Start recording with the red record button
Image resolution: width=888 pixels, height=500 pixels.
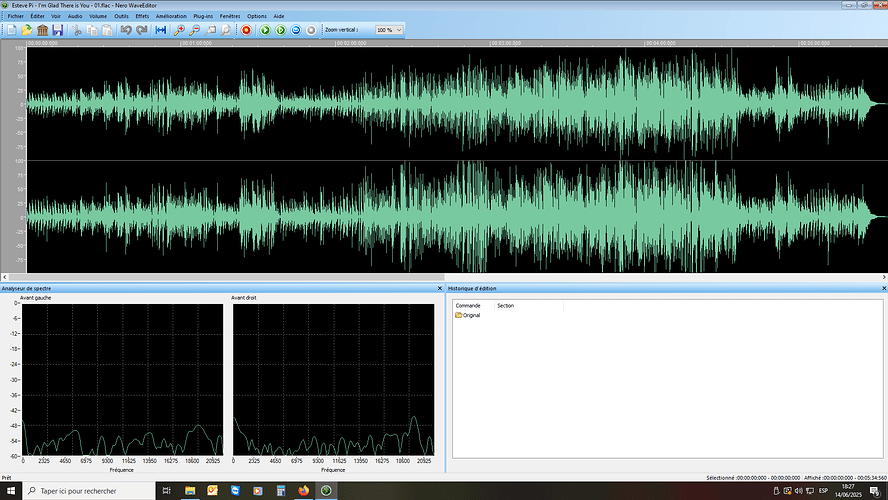click(246, 30)
